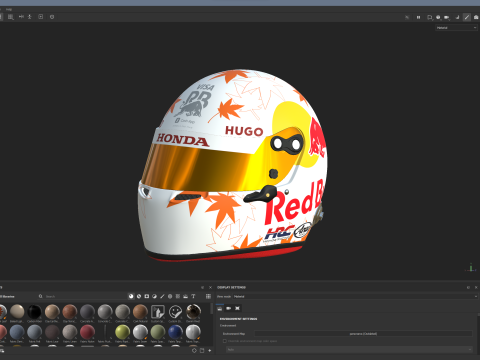Open perspective projection dropdown icon
Screen dimensions: 480x360
pyautogui.click(x=430, y=17)
